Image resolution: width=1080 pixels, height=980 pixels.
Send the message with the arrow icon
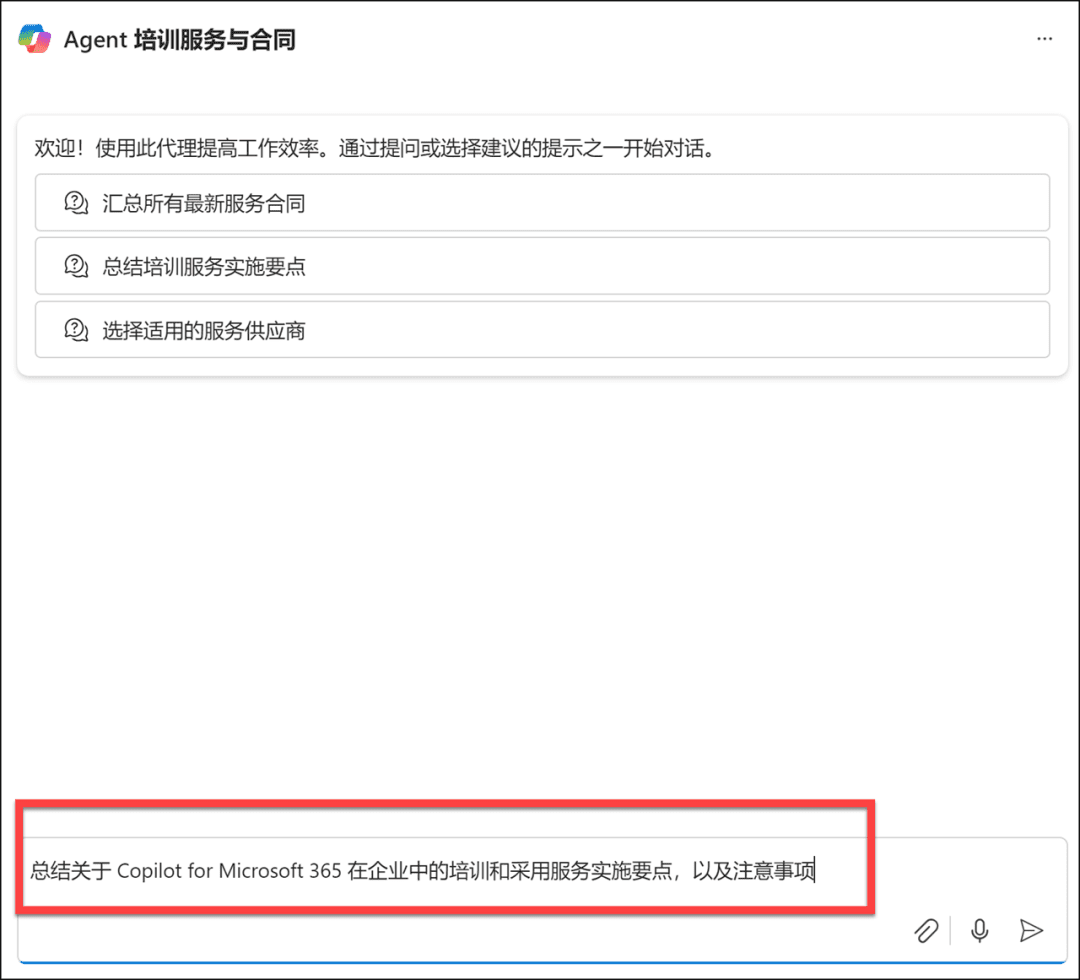pyautogui.click(x=1031, y=930)
